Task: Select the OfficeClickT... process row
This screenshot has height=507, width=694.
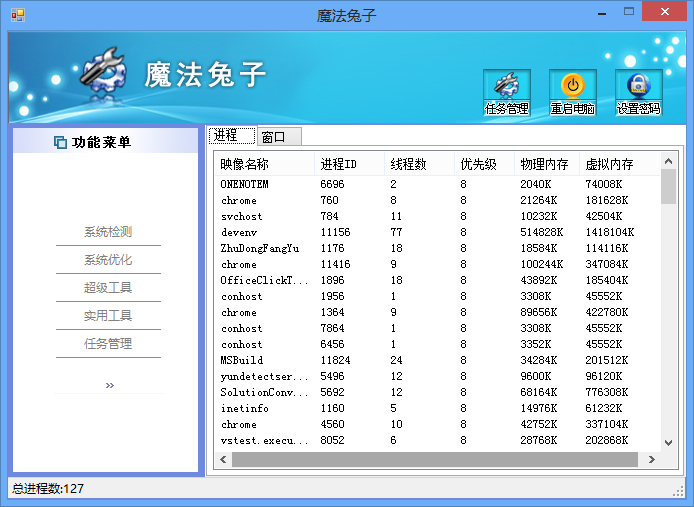Action: tap(437, 280)
